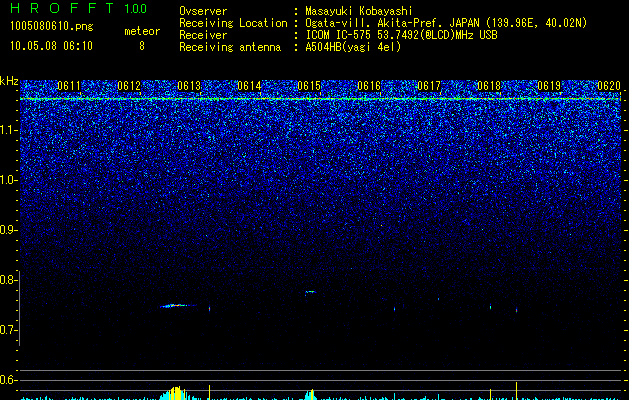Click the Ovserver label
629x400 pixels.
203,11
